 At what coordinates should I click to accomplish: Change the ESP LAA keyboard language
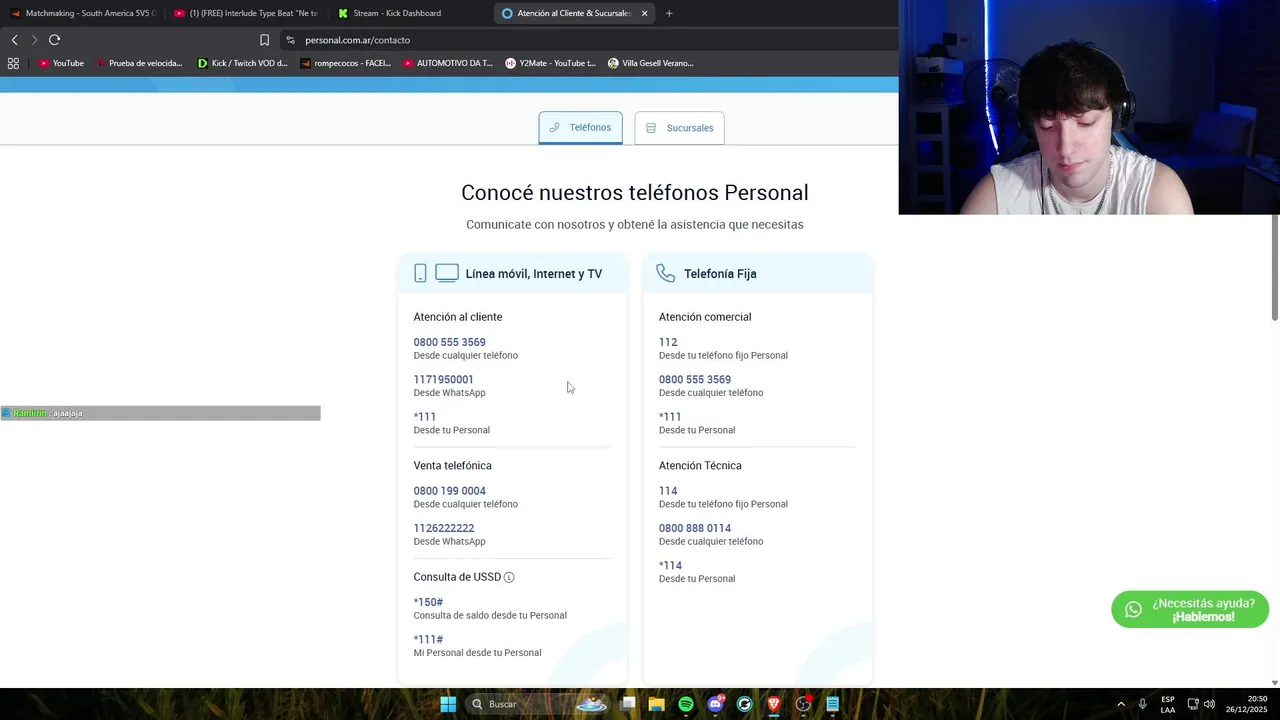tap(1168, 704)
